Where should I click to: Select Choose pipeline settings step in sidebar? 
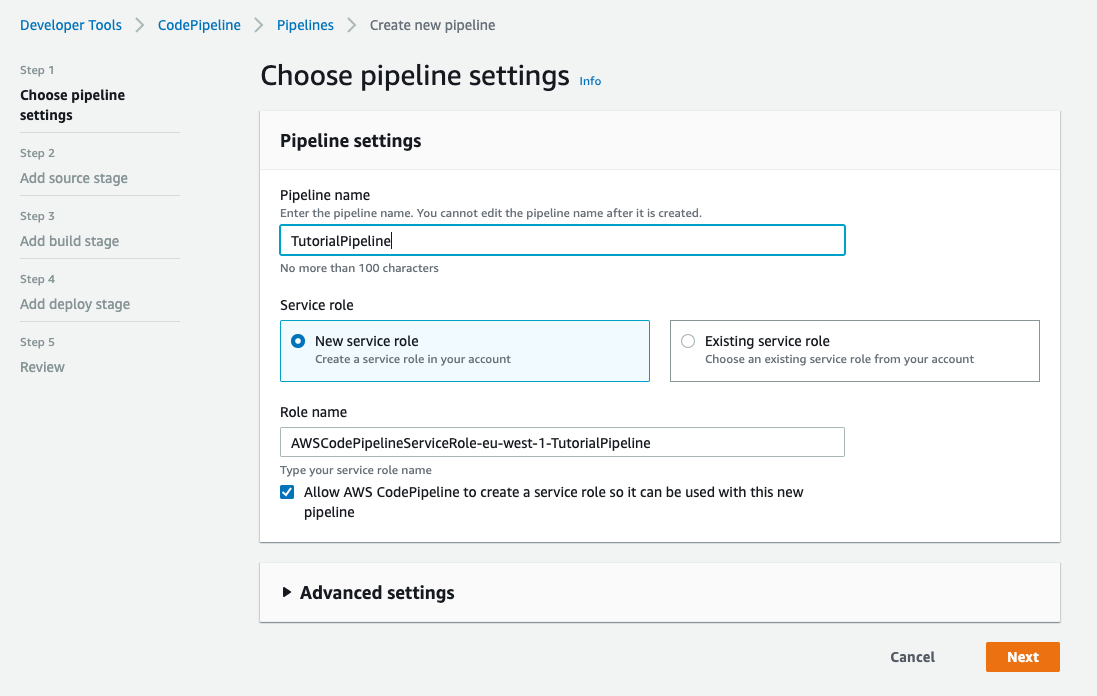point(72,105)
